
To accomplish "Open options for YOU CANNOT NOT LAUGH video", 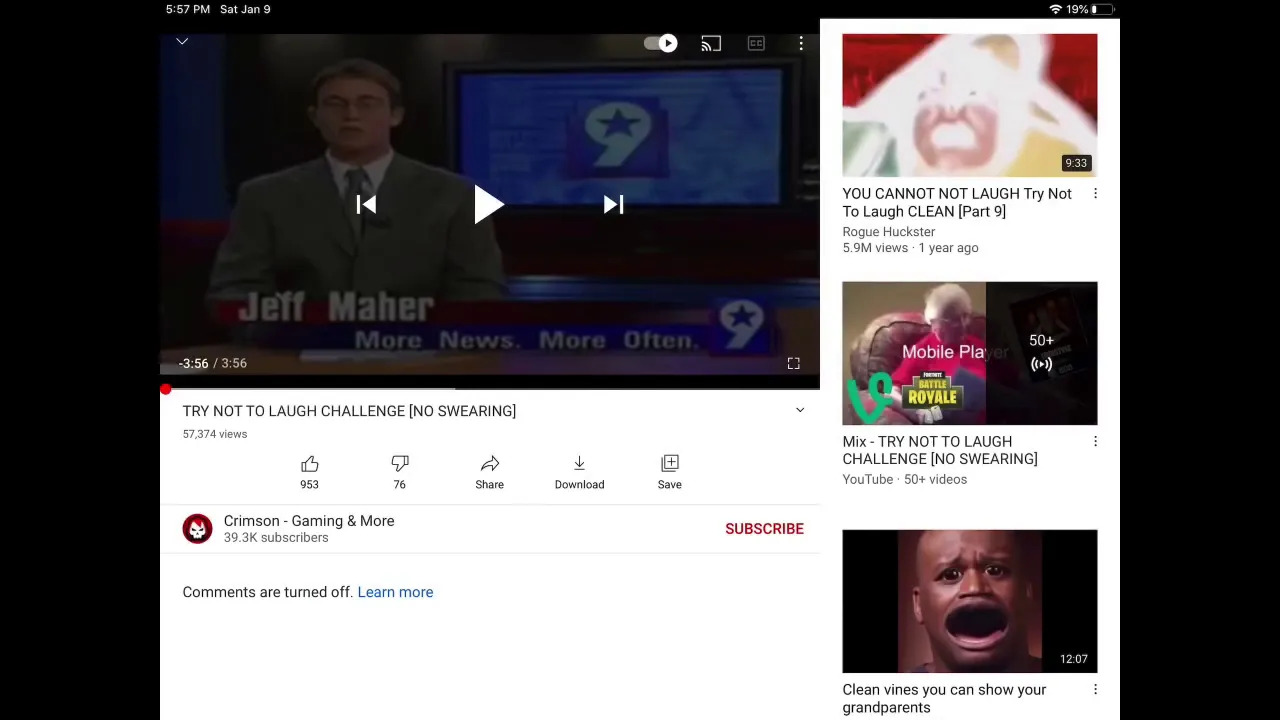I will (1095, 194).
